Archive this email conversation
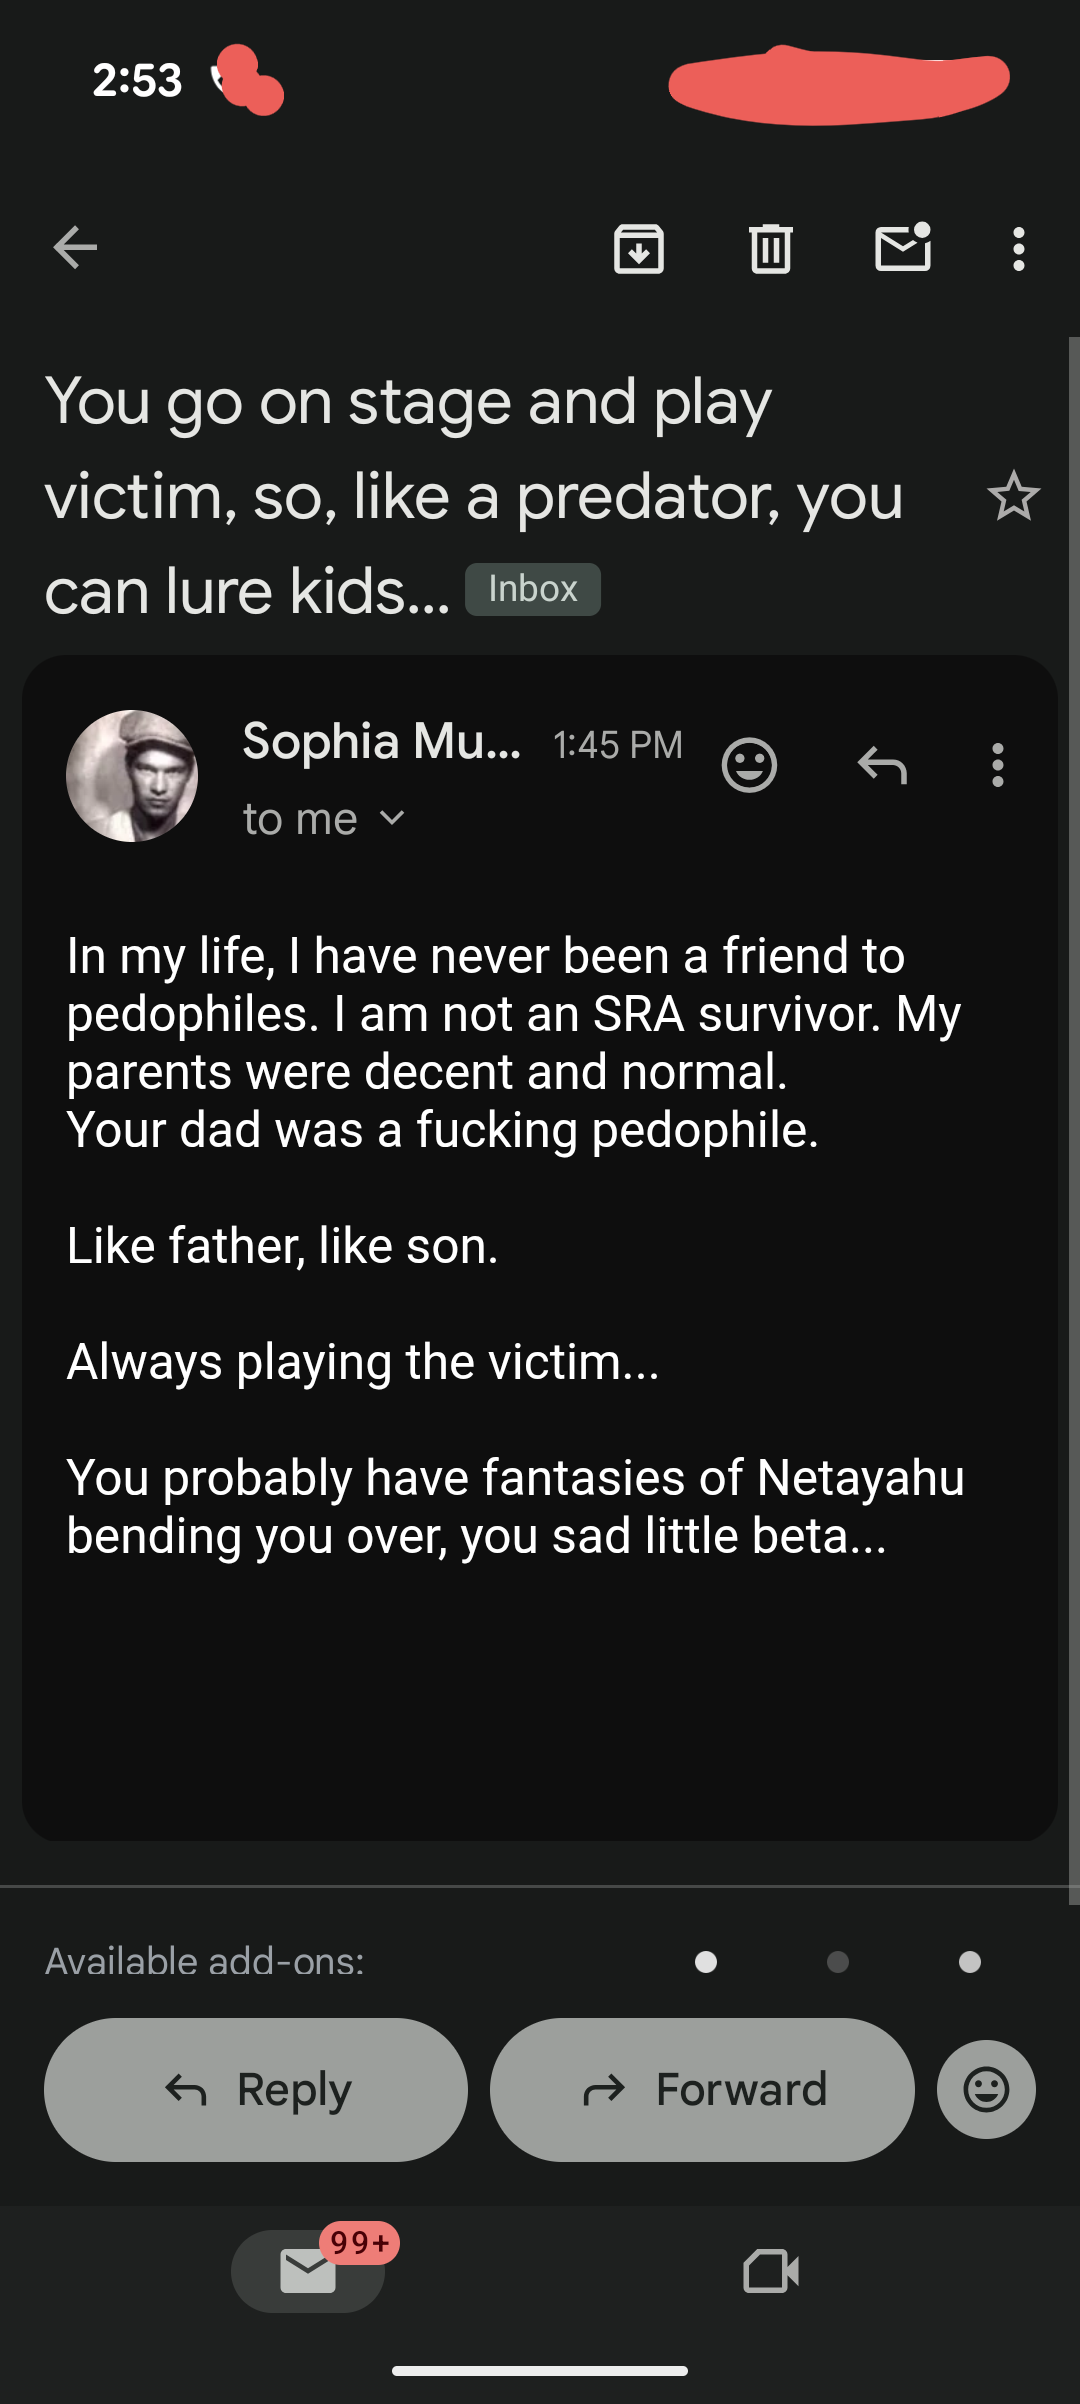The height and width of the screenshot is (2404, 1080). point(639,248)
